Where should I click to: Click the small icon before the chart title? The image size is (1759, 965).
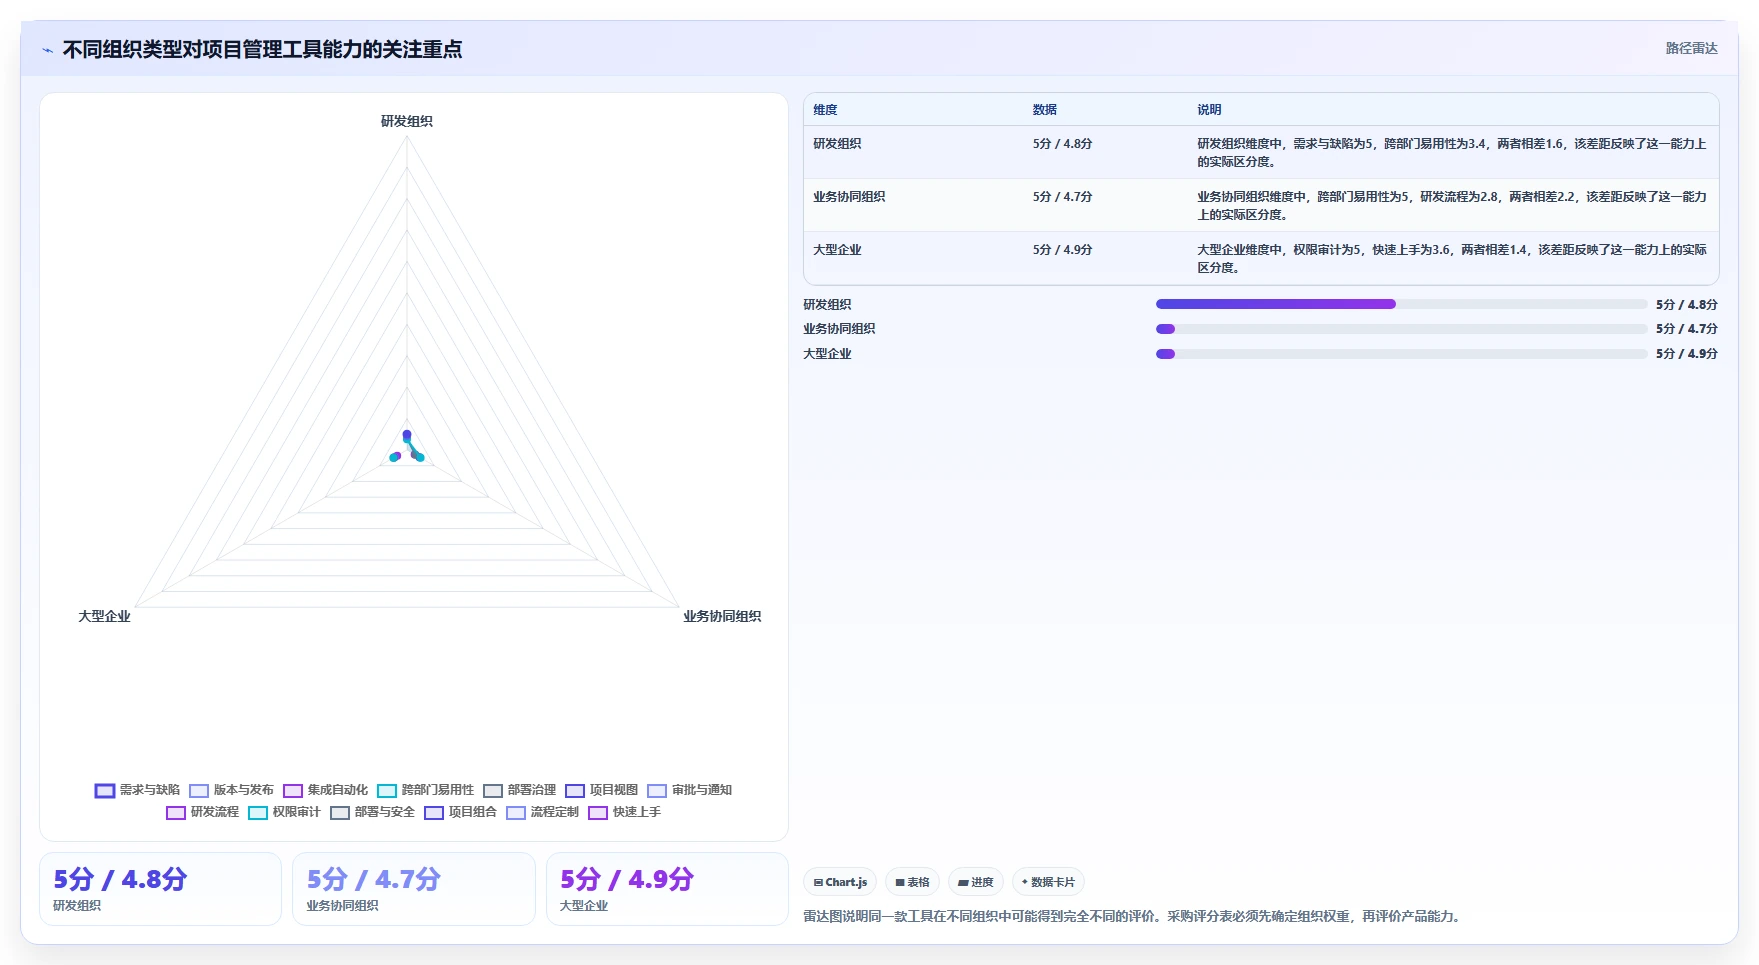coord(47,50)
